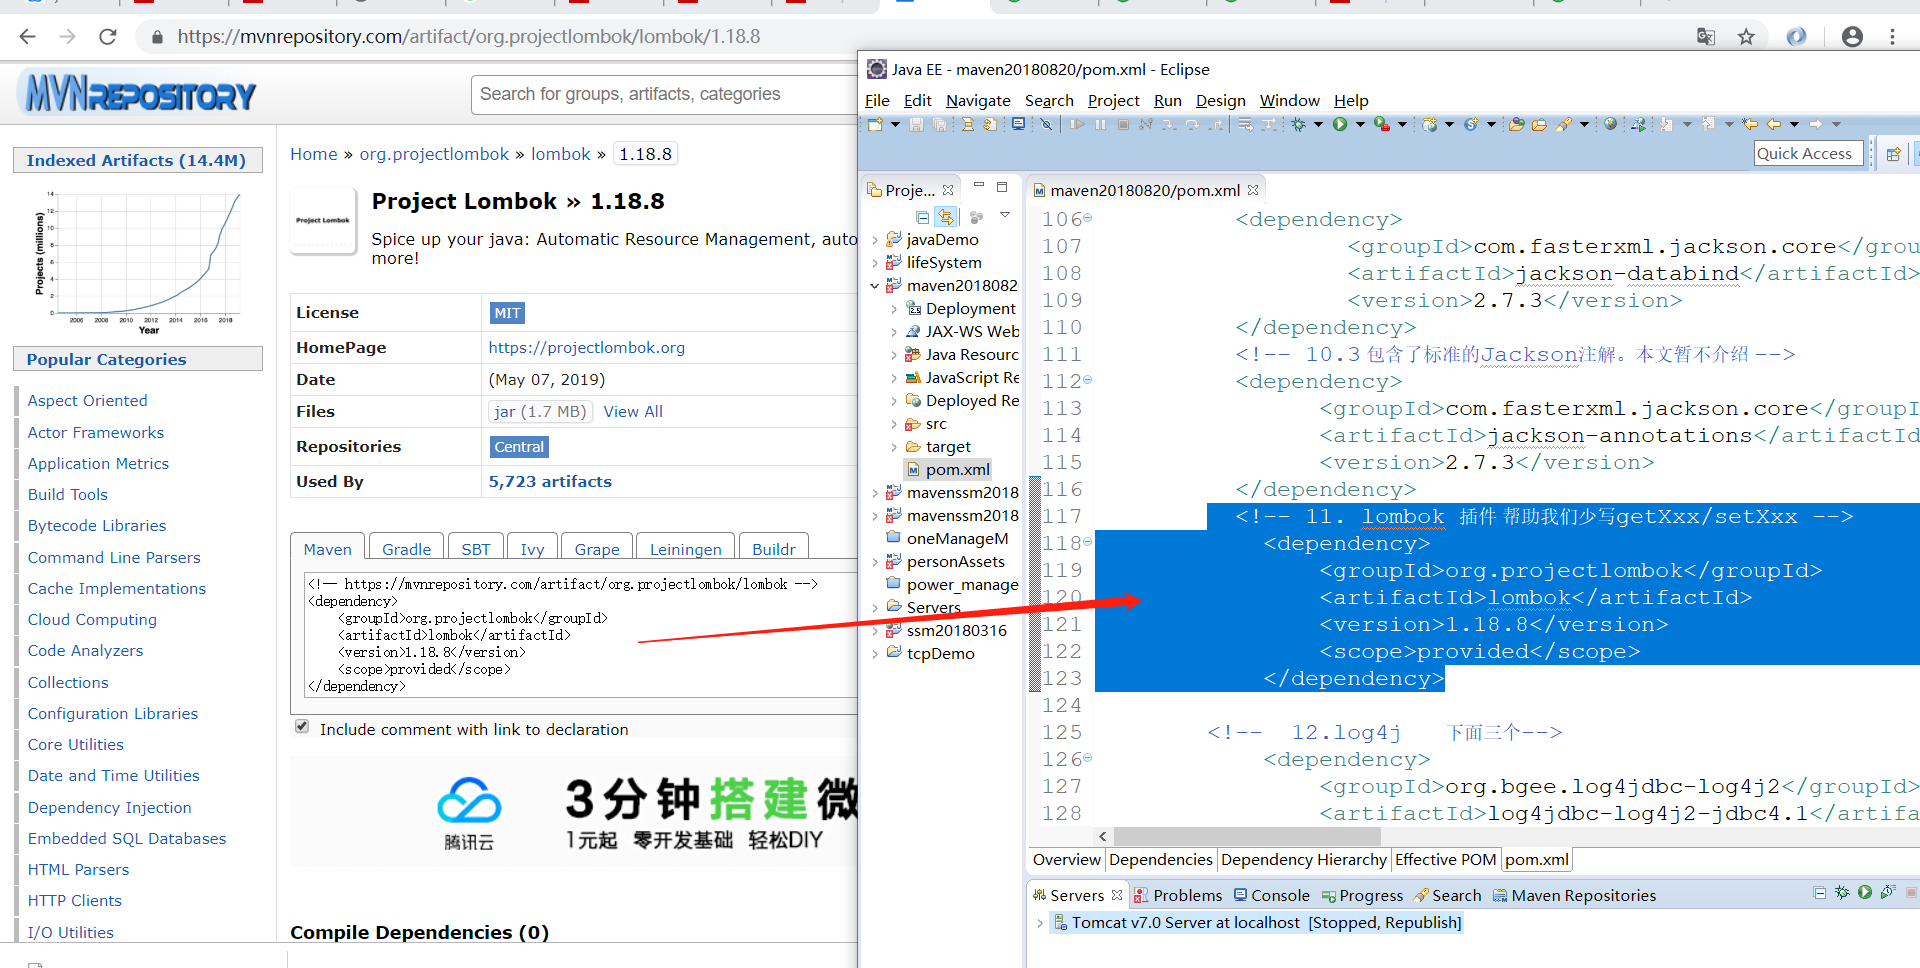Viewport: 1920px width, 968px height.
Task: Open the Chrome profile avatar icon
Action: coord(1852,37)
